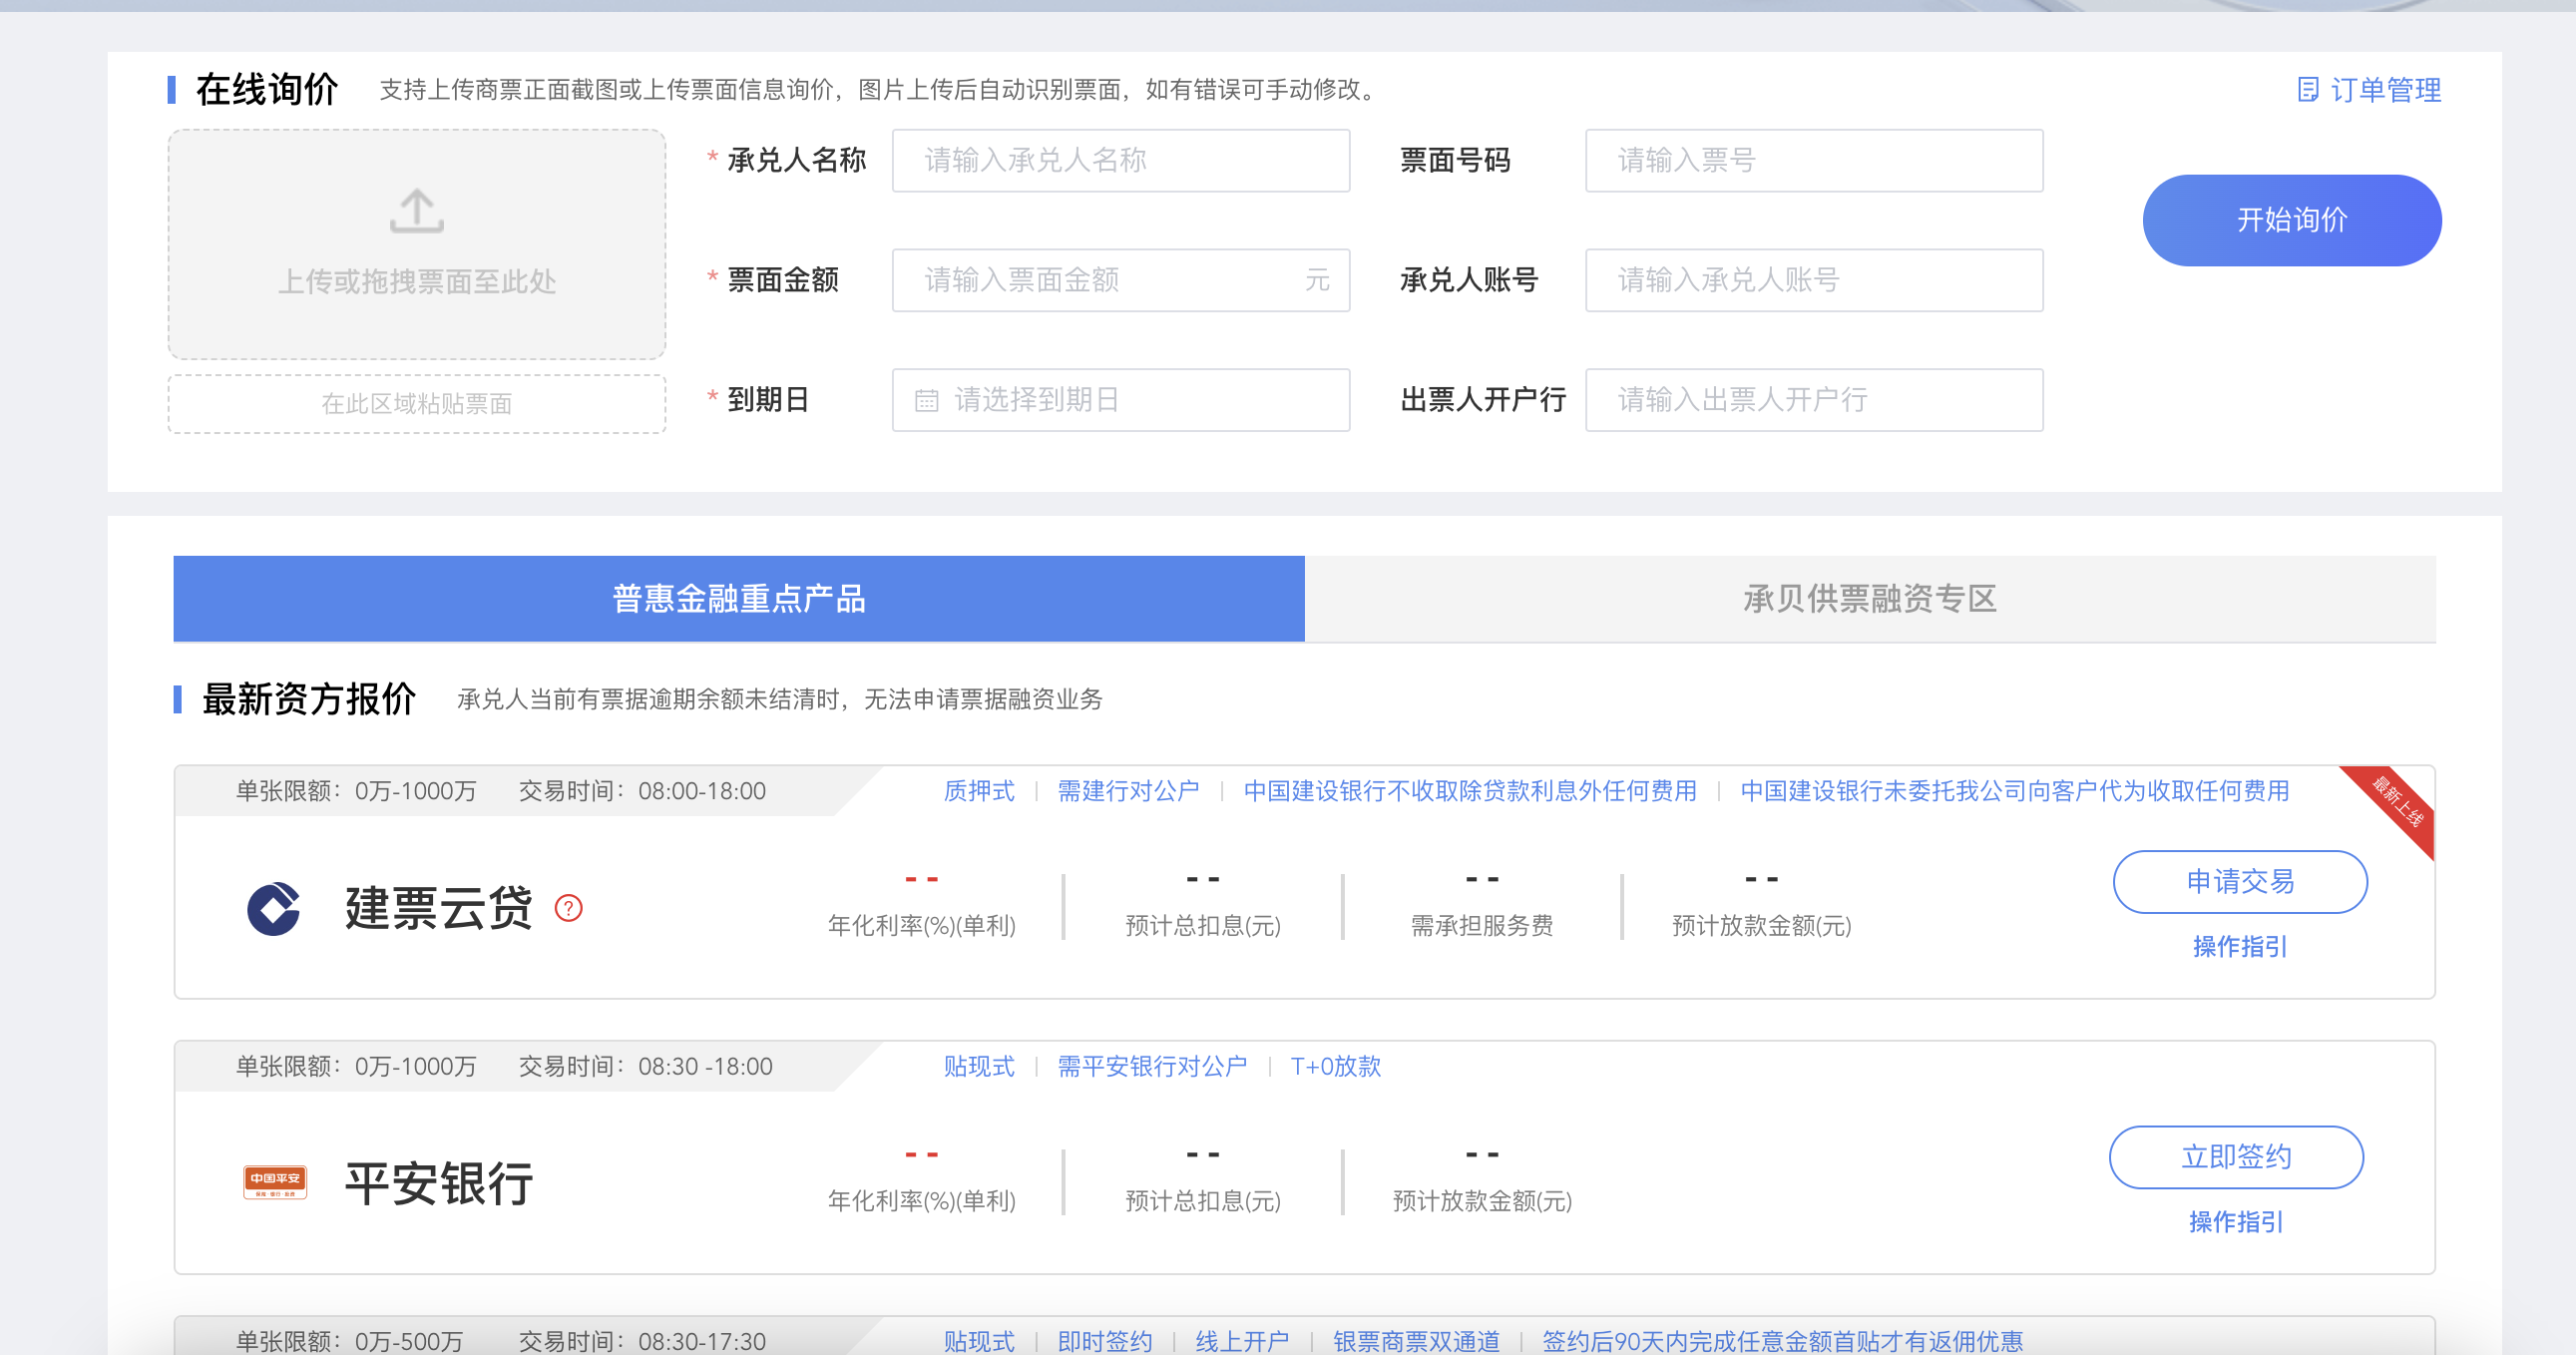This screenshot has width=2576, height=1355.
Task: Click 申请交易 for 建票云贷
Action: [2239, 881]
